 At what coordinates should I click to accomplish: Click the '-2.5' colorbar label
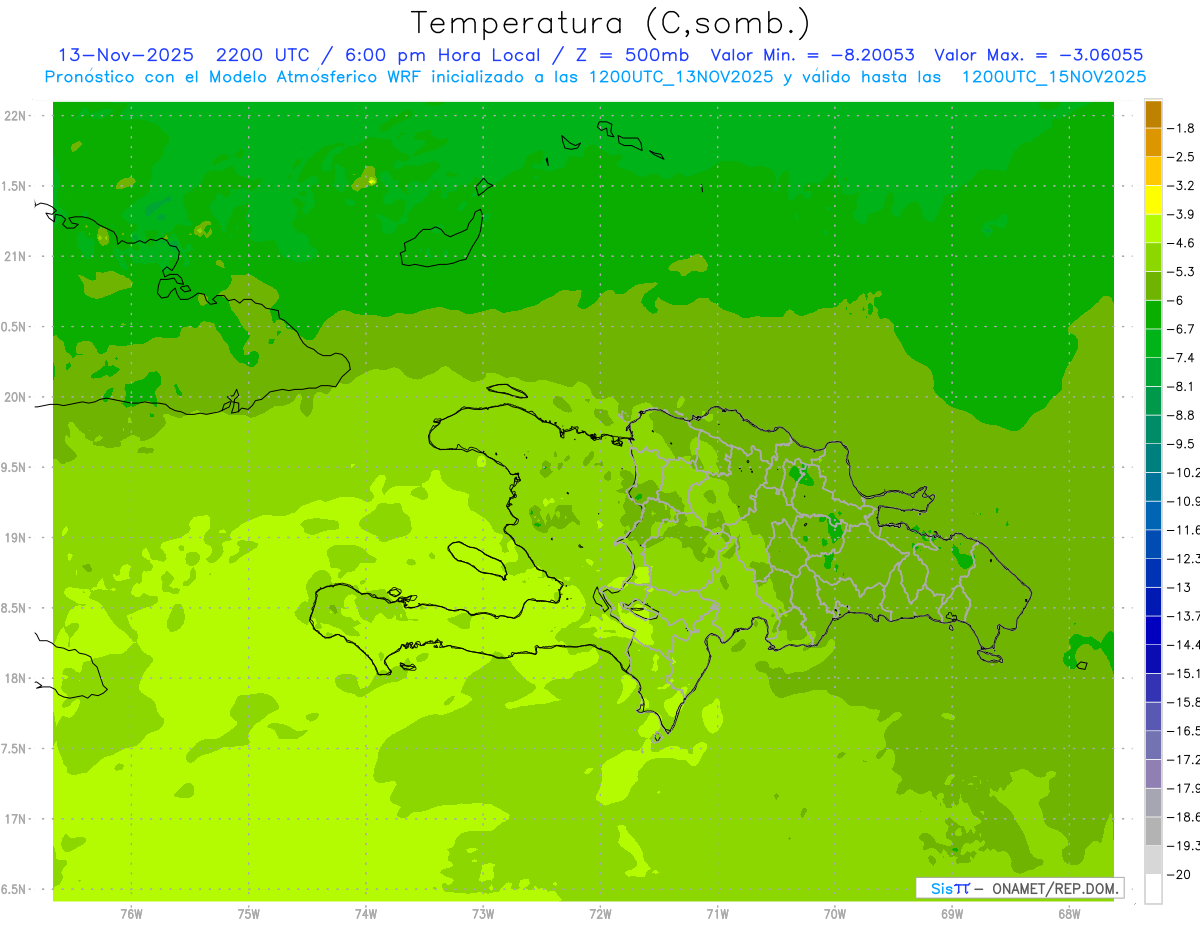tap(1181, 157)
